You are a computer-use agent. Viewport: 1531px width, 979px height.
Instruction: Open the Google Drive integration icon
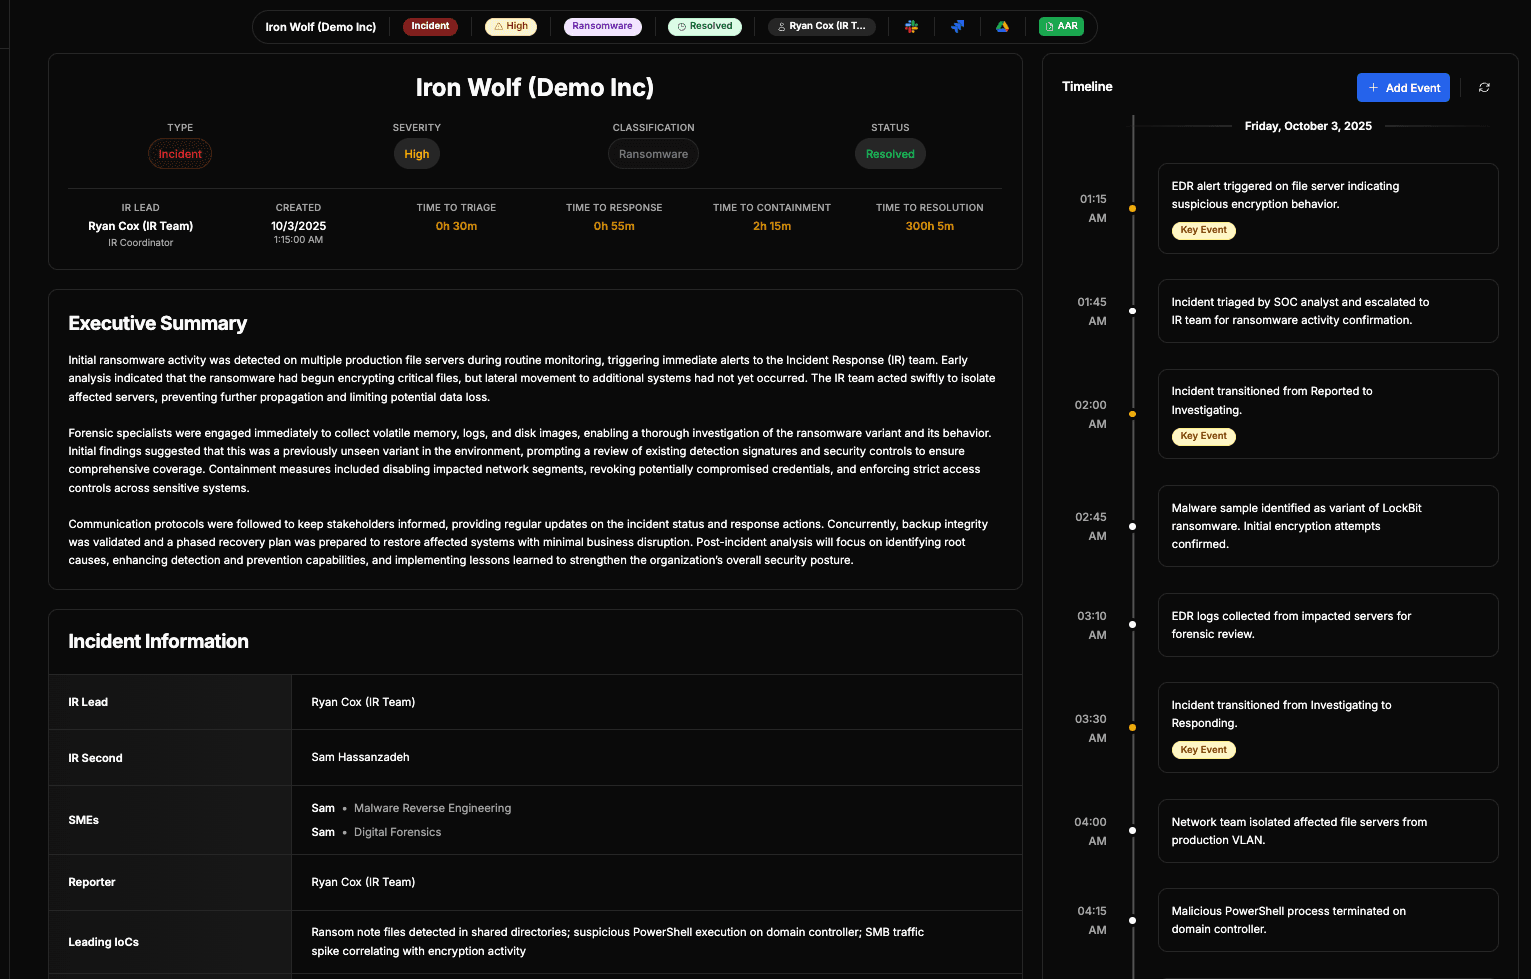1002,27
